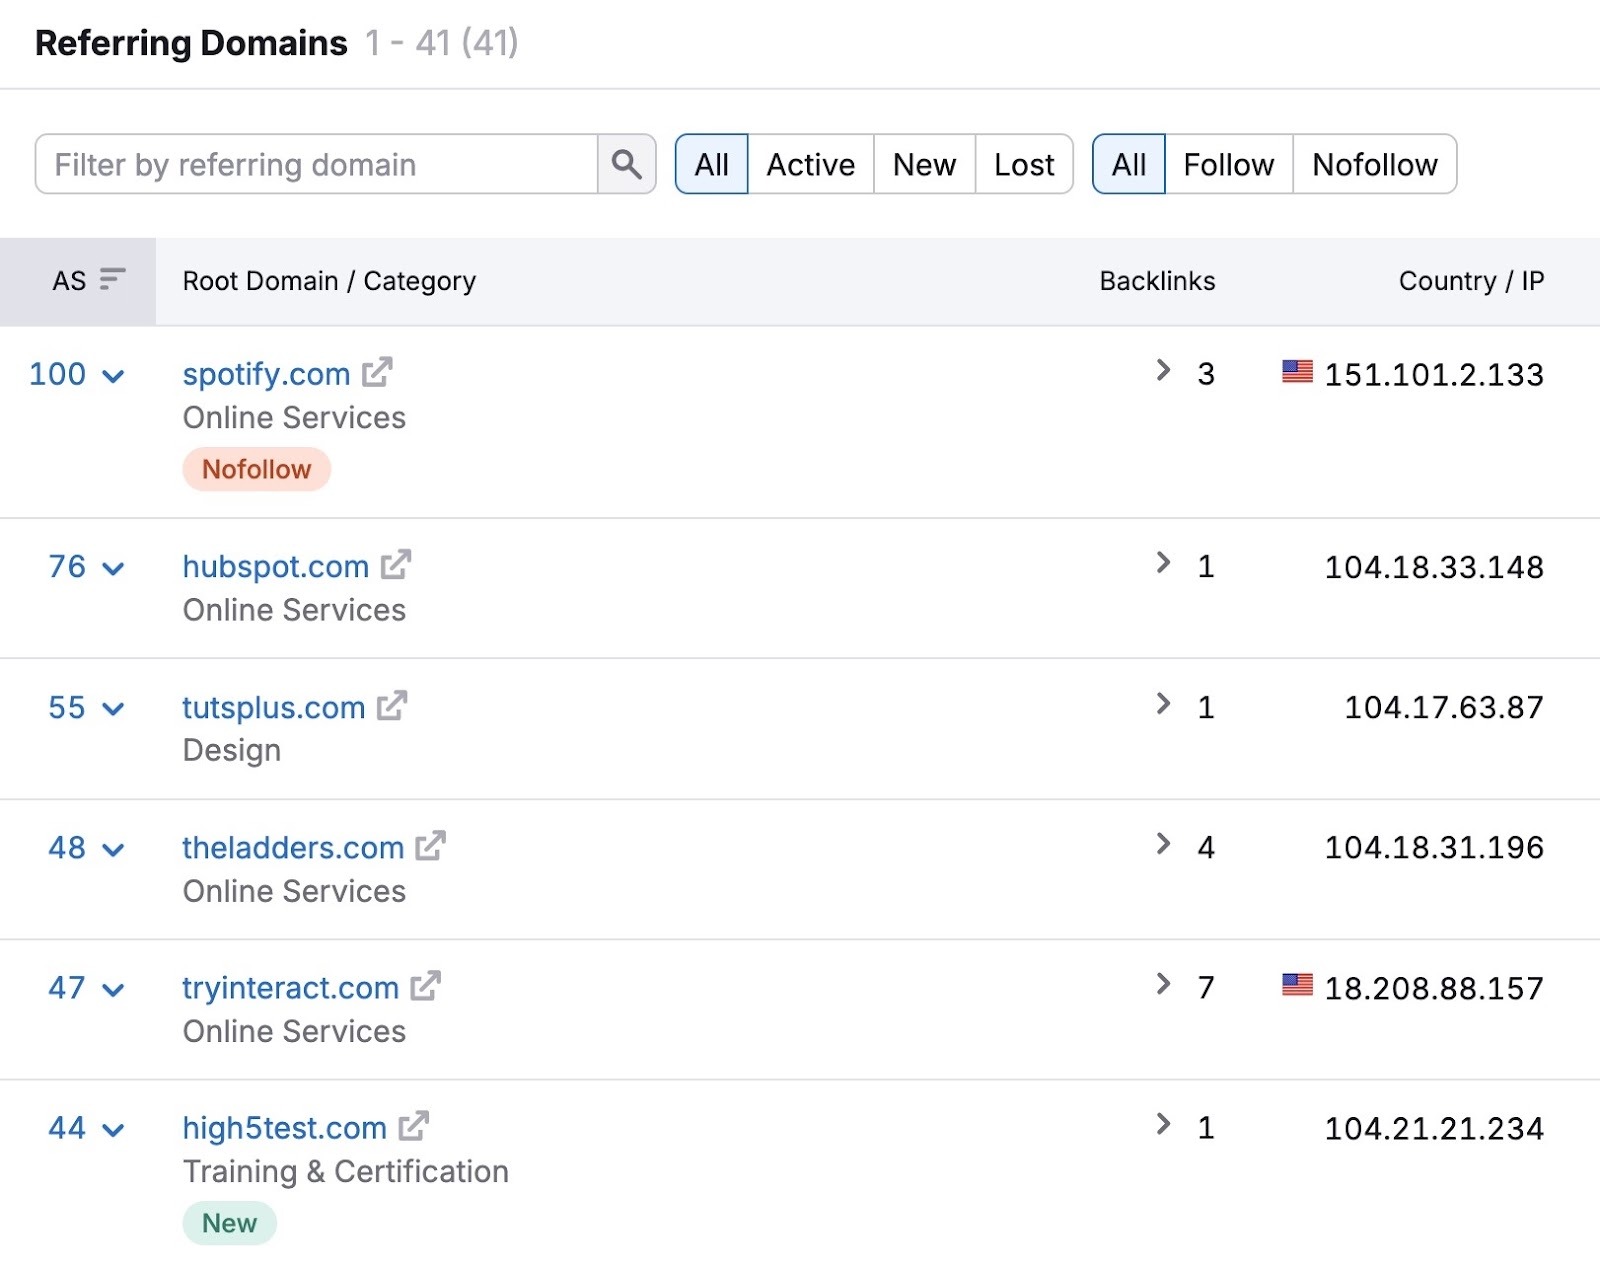Click the US flag beside 18.208.88.157
1600x1269 pixels.
pos(1295,987)
